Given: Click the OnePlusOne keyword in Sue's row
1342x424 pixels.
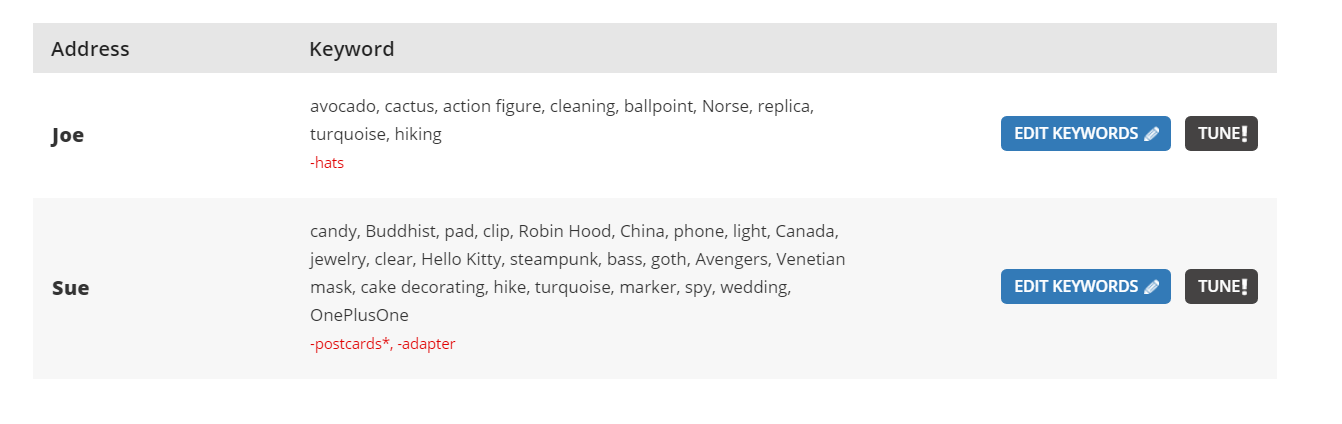Looking at the screenshot, I should click(359, 315).
